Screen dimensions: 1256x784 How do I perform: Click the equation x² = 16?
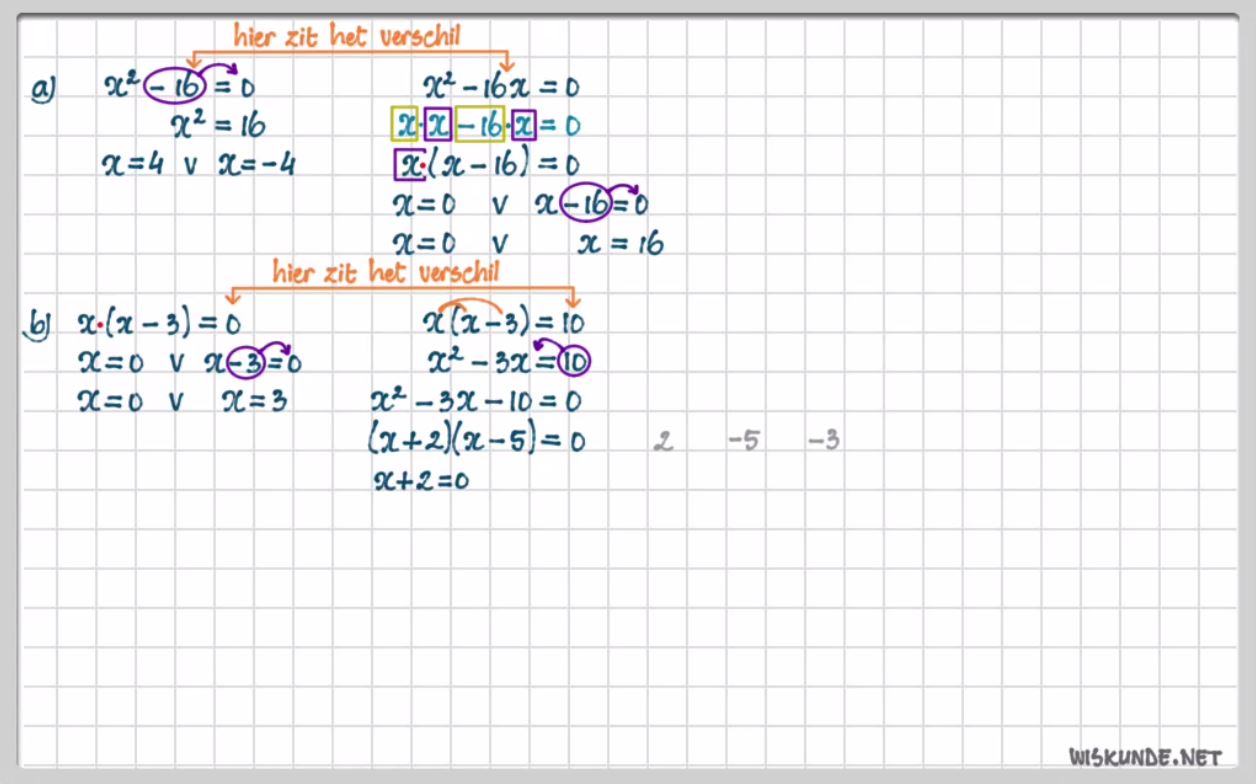click(218, 126)
